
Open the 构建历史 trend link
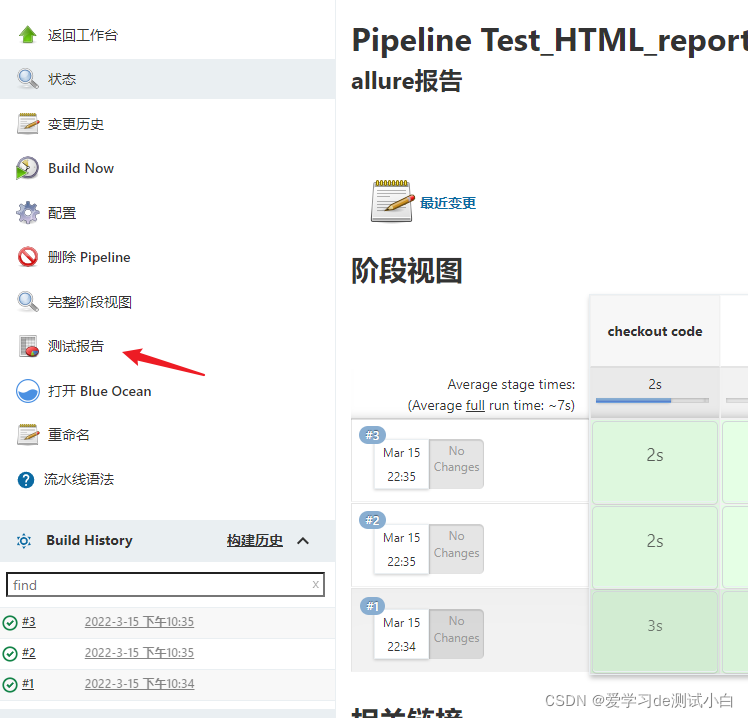(x=254, y=540)
